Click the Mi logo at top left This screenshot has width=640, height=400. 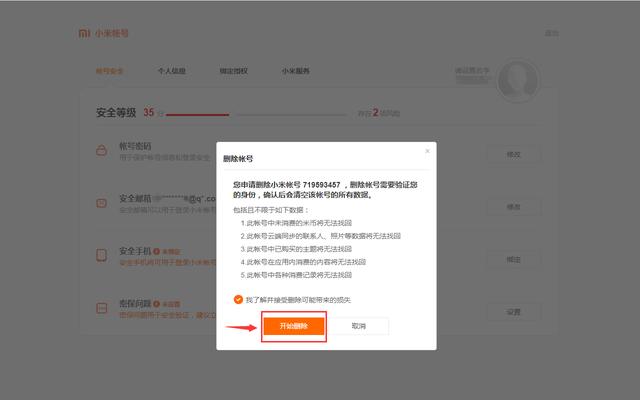[84, 33]
